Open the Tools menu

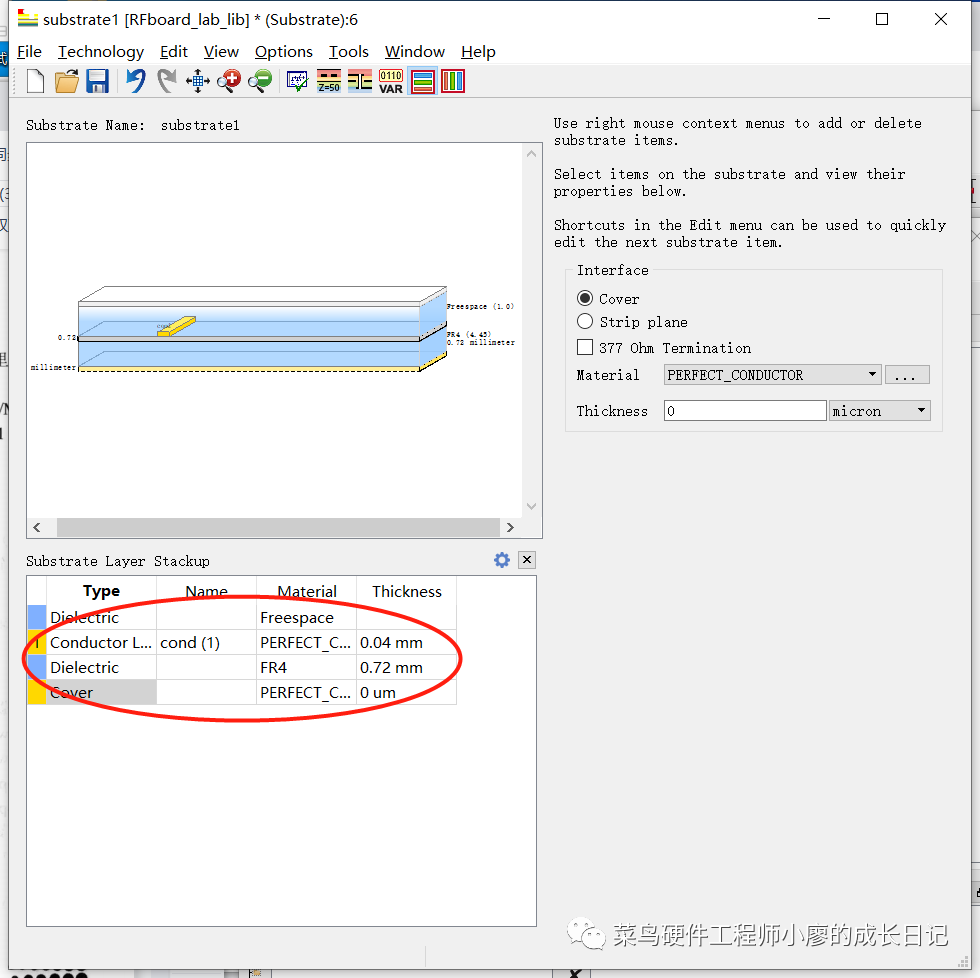pos(349,52)
